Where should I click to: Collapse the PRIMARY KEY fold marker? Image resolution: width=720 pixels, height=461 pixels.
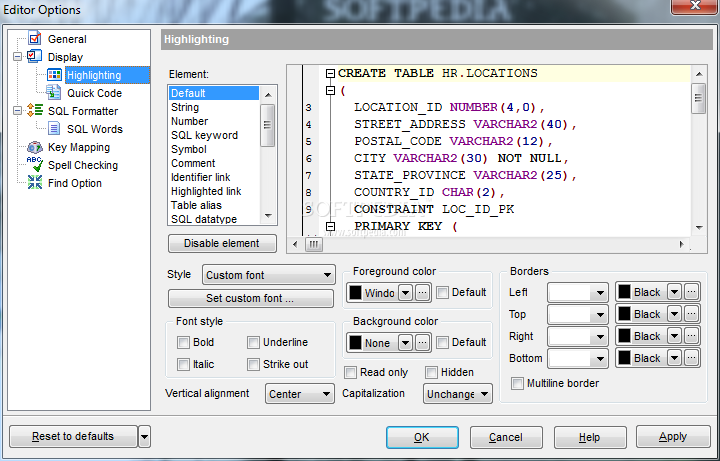coord(330,226)
